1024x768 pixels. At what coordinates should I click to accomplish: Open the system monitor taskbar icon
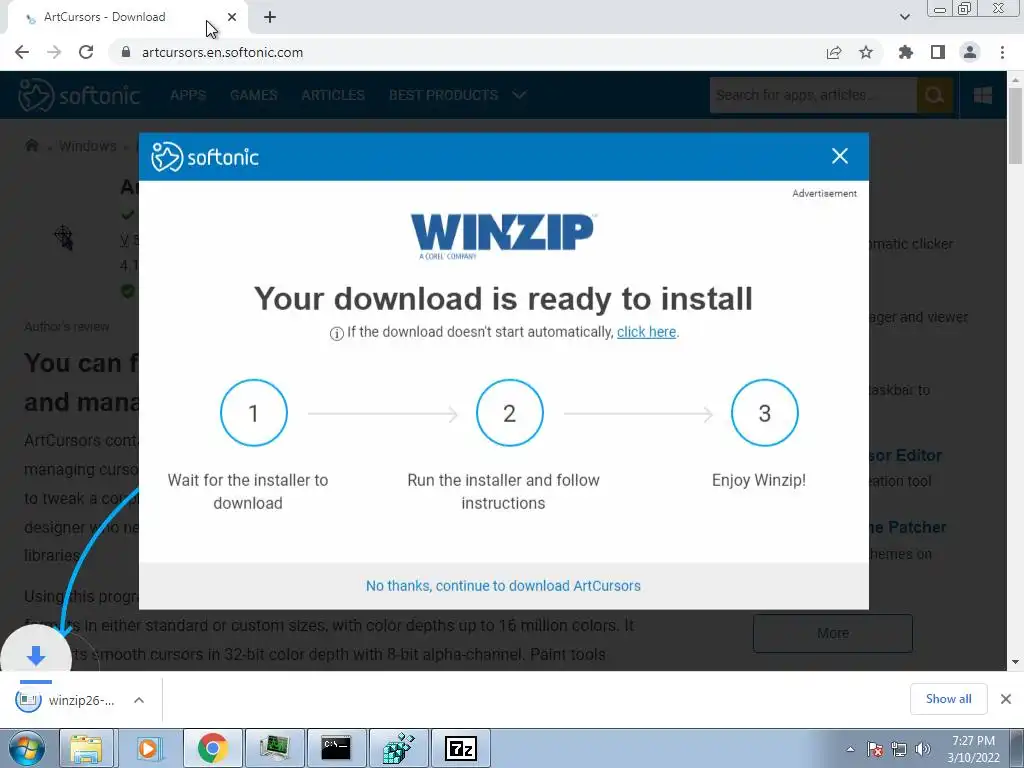pos(274,748)
